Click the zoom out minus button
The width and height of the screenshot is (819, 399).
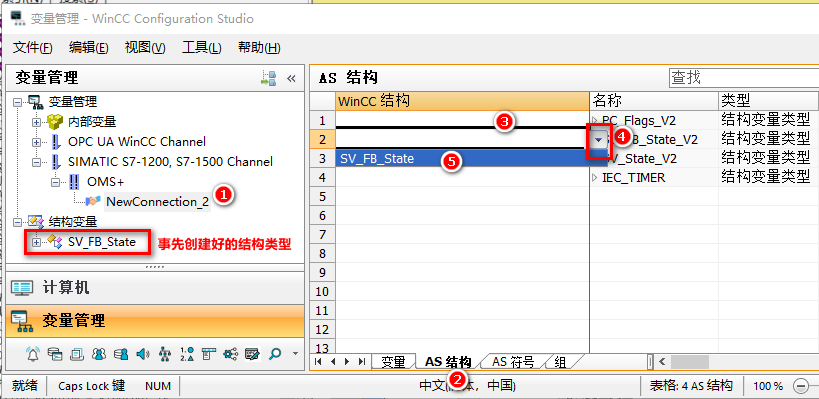point(801,386)
